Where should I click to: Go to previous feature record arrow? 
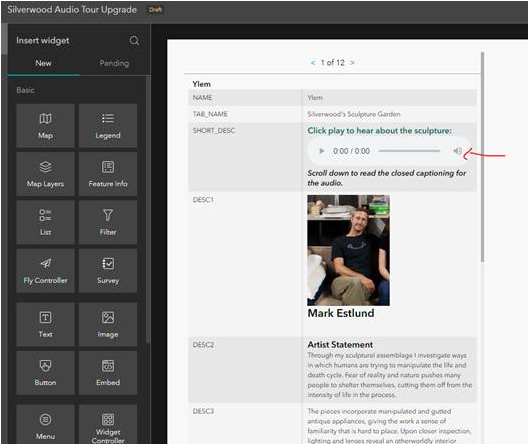tap(313, 63)
